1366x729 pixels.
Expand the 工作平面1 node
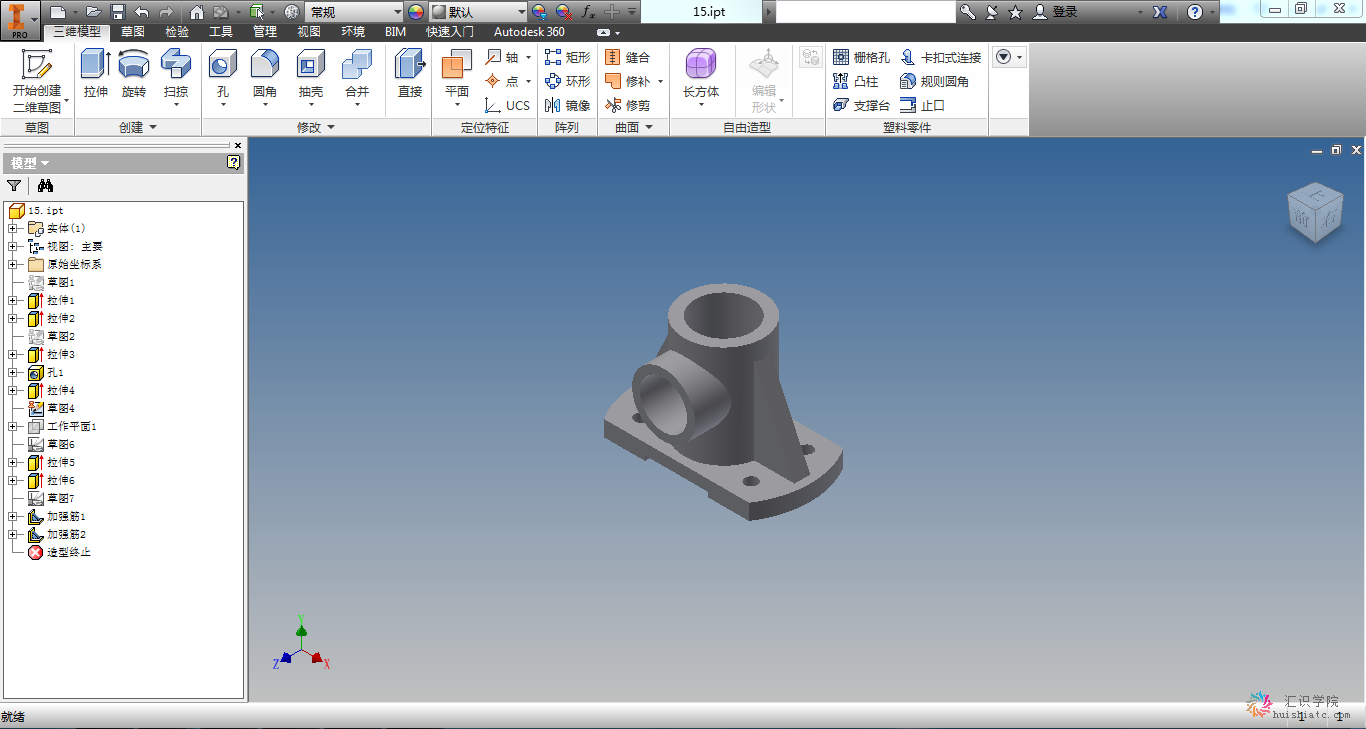pos(13,426)
